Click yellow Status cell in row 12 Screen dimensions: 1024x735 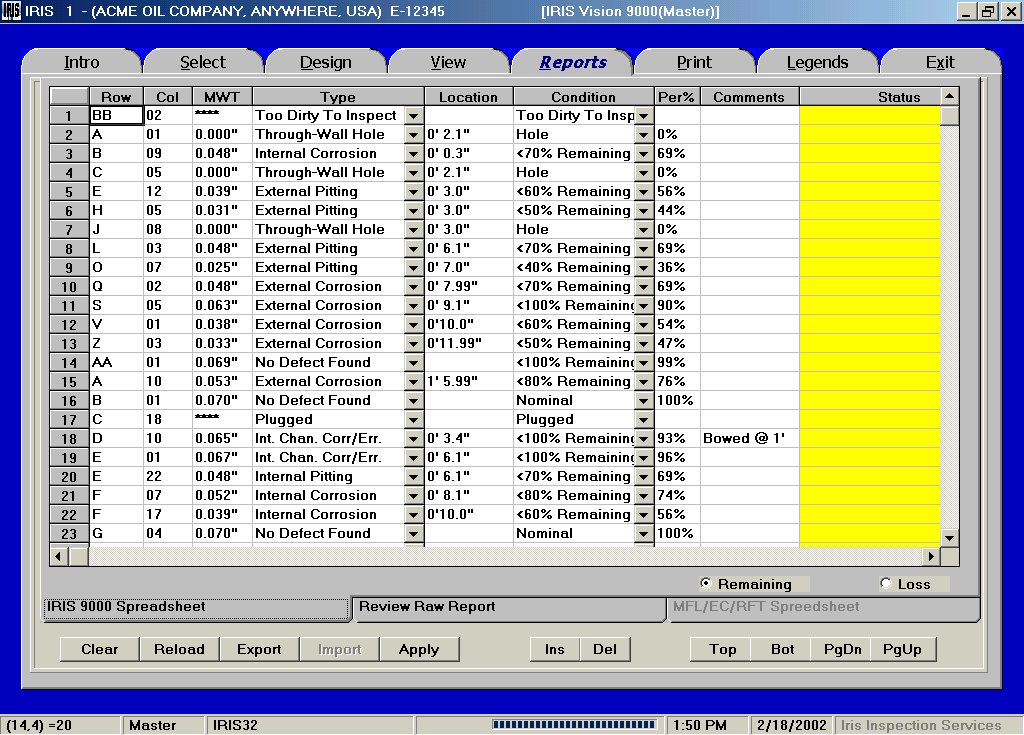(x=870, y=325)
